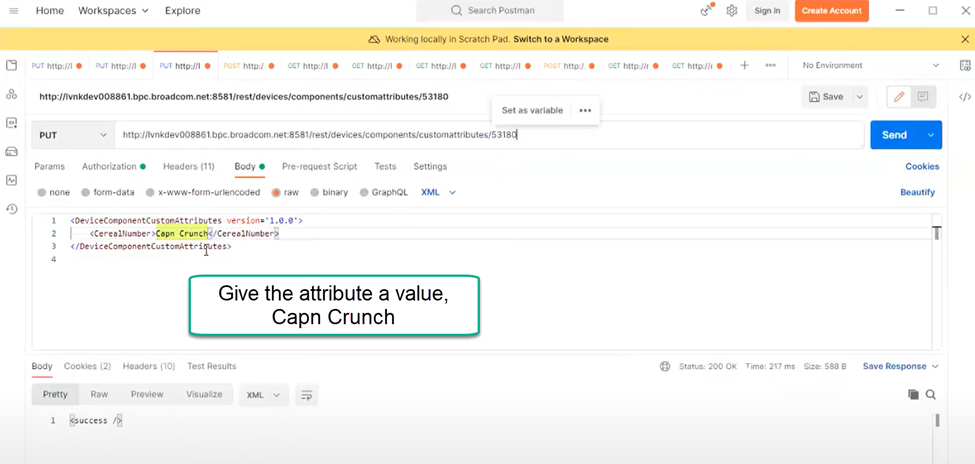Image resolution: width=975 pixels, height=464 pixels.
Task: Open the satellite capture requests icon
Action: [707, 10]
